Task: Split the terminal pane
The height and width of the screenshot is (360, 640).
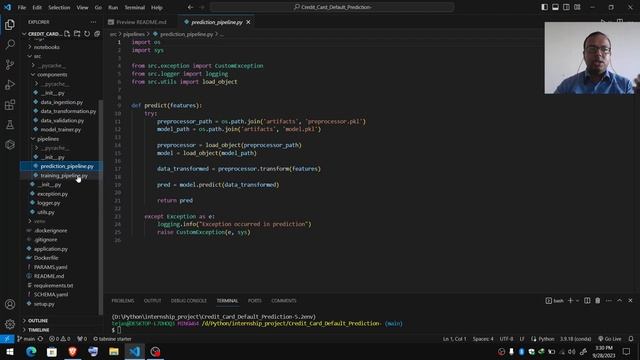Action: pyautogui.click(x=587, y=300)
